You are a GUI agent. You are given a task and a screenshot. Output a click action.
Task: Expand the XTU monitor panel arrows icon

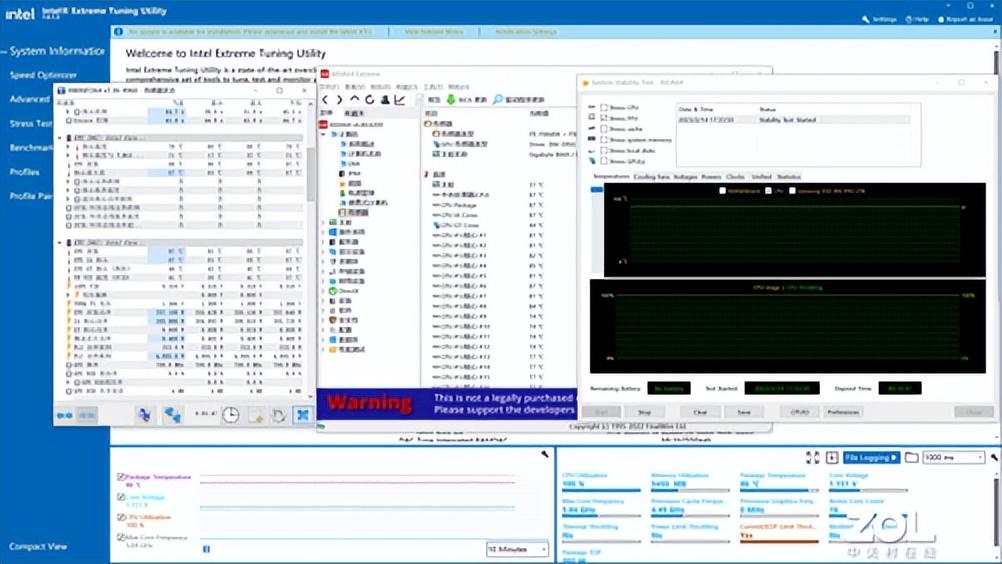click(813, 457)
